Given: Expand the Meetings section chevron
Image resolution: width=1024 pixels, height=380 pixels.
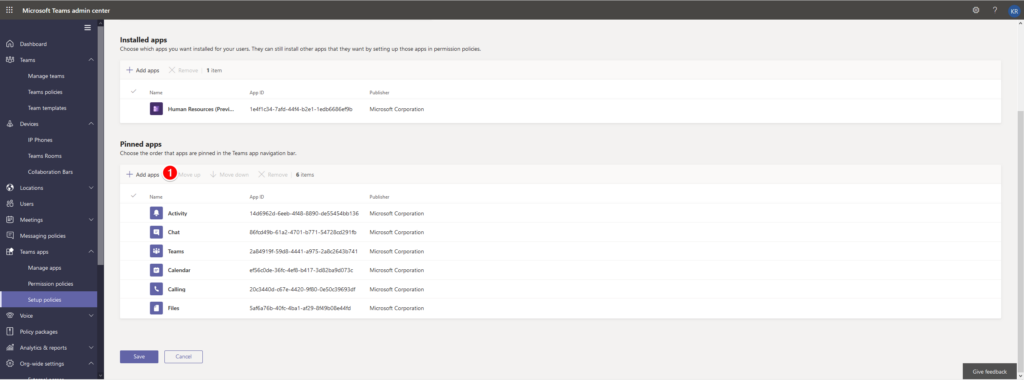Looking at the screenshot, I should [91, 220].
